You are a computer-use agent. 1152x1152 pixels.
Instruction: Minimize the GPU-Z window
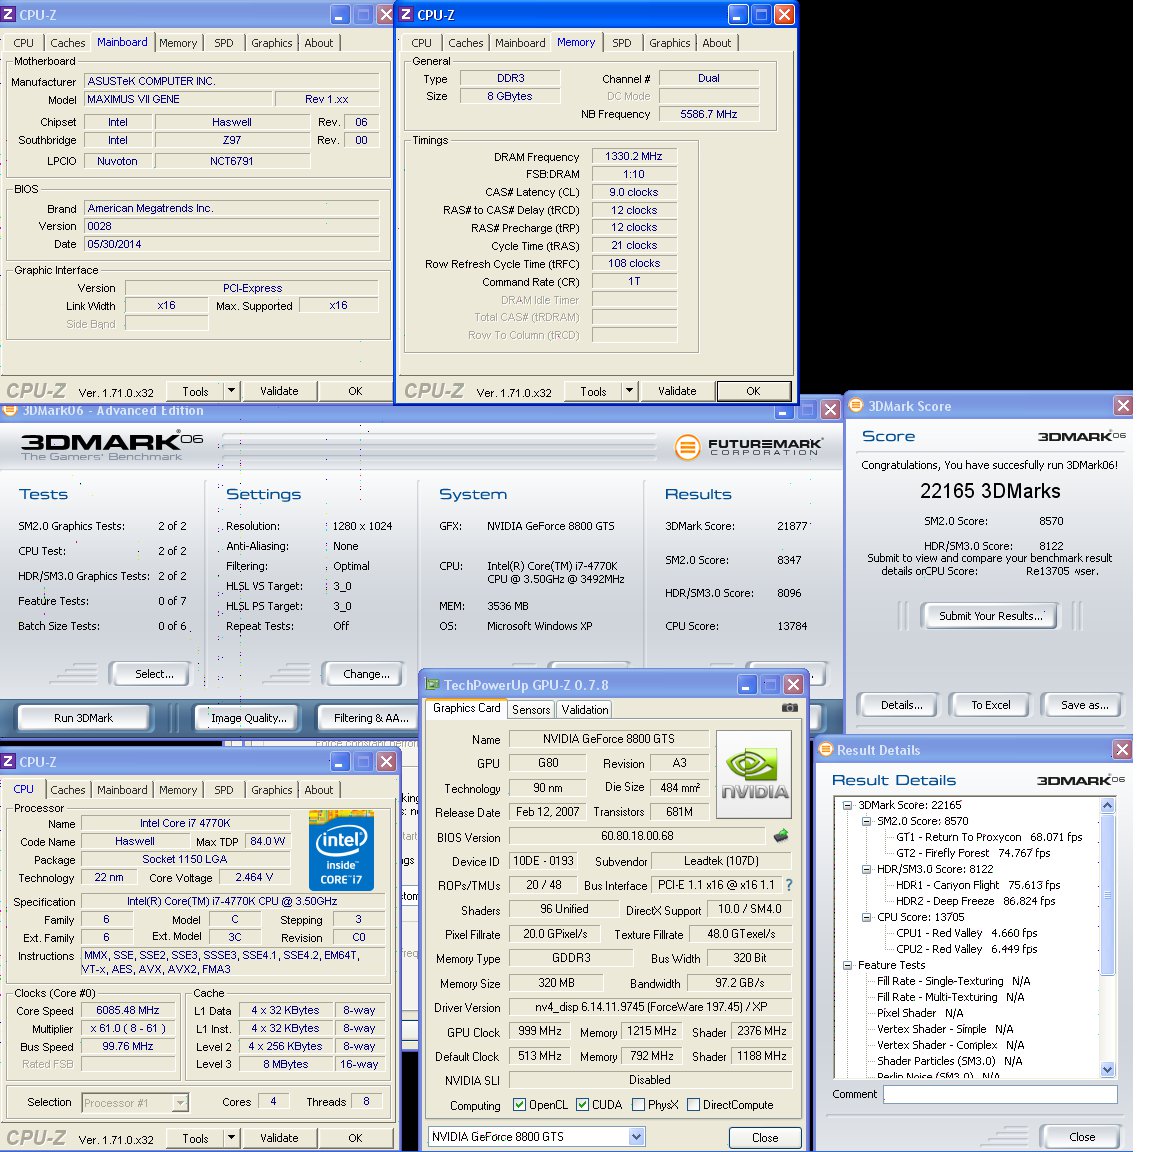746,685
